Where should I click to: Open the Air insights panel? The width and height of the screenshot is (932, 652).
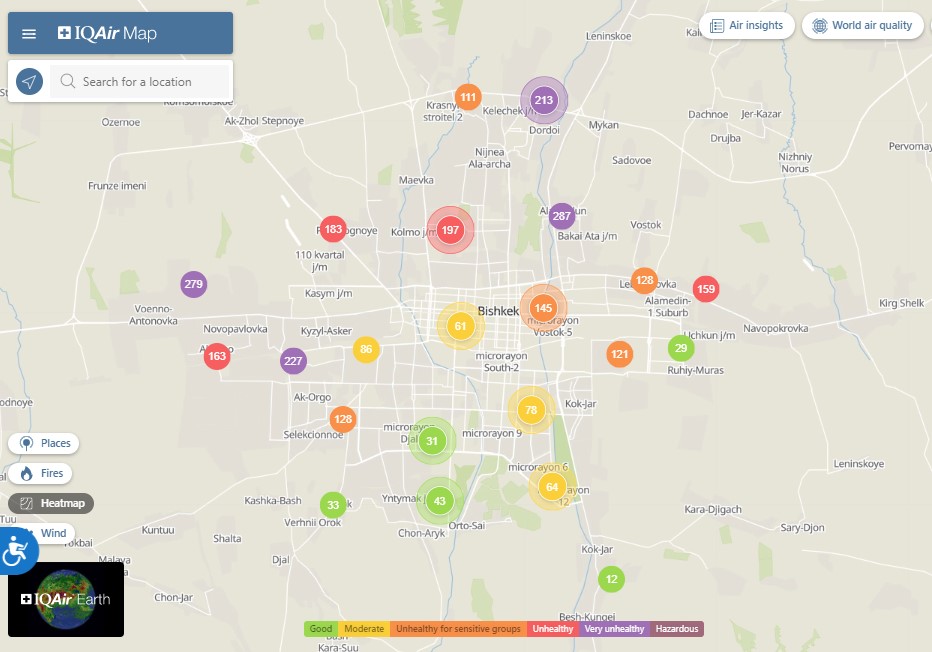point(747,26)
